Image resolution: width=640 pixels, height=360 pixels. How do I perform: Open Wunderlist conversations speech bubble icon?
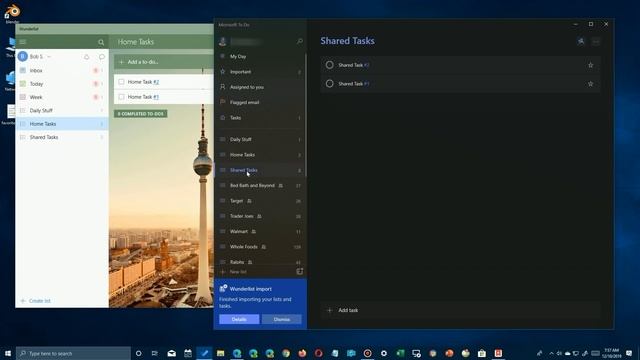(102, 57)
